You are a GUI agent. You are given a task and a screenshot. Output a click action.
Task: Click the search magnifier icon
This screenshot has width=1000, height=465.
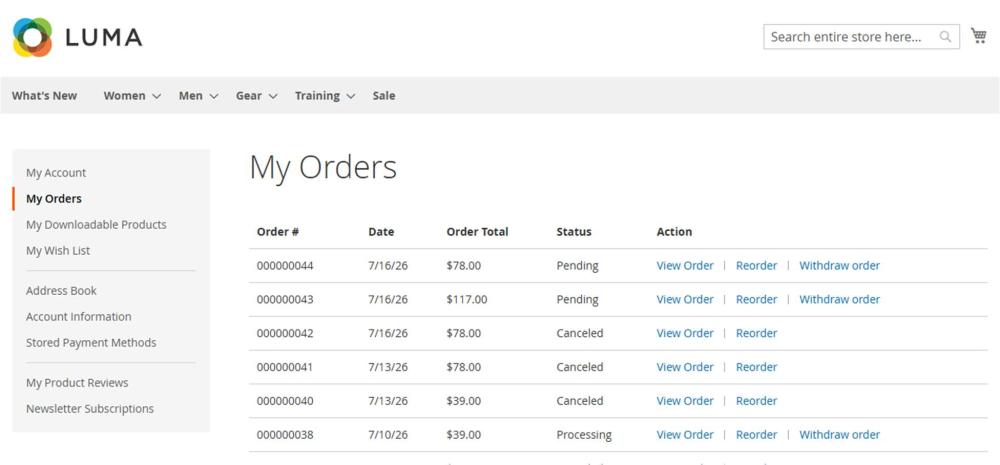coord(945,37)
